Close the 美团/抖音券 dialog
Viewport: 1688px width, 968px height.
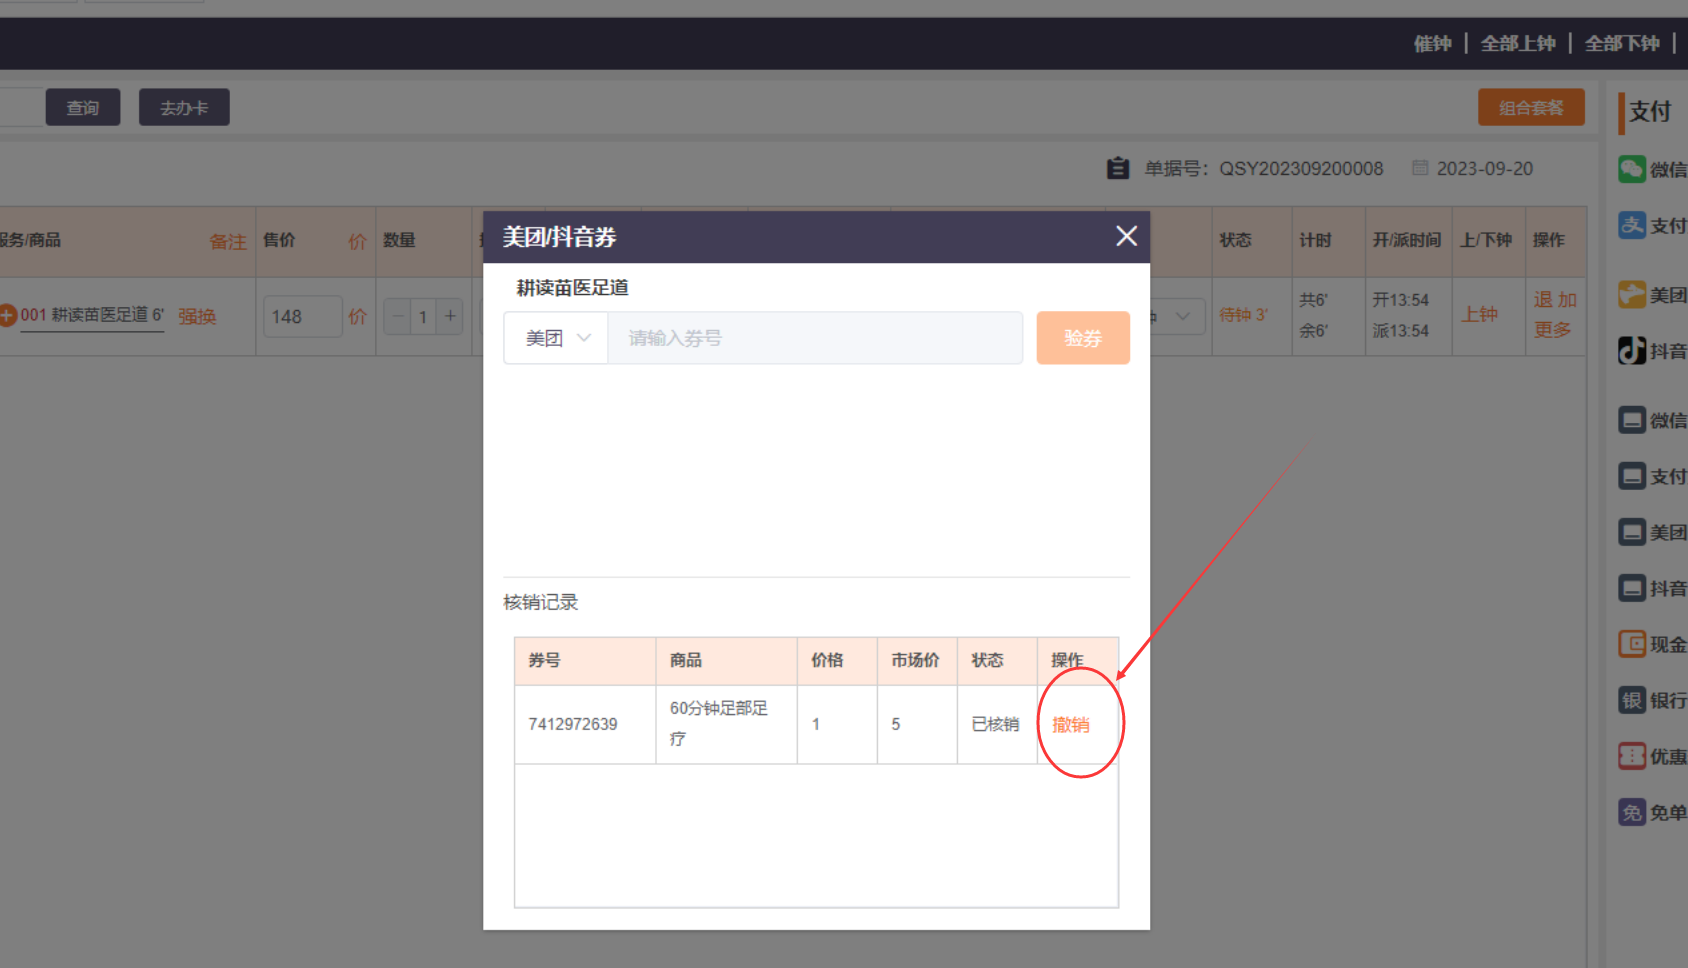coord(1126,236)
